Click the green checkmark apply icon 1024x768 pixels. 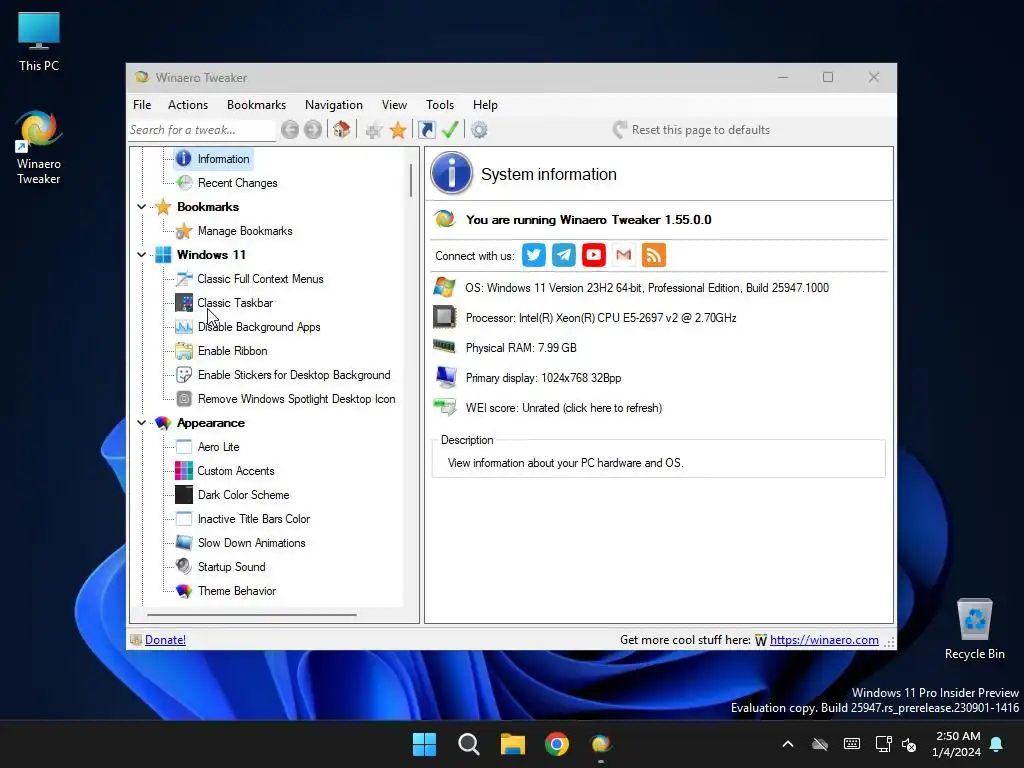pos(450,129)
